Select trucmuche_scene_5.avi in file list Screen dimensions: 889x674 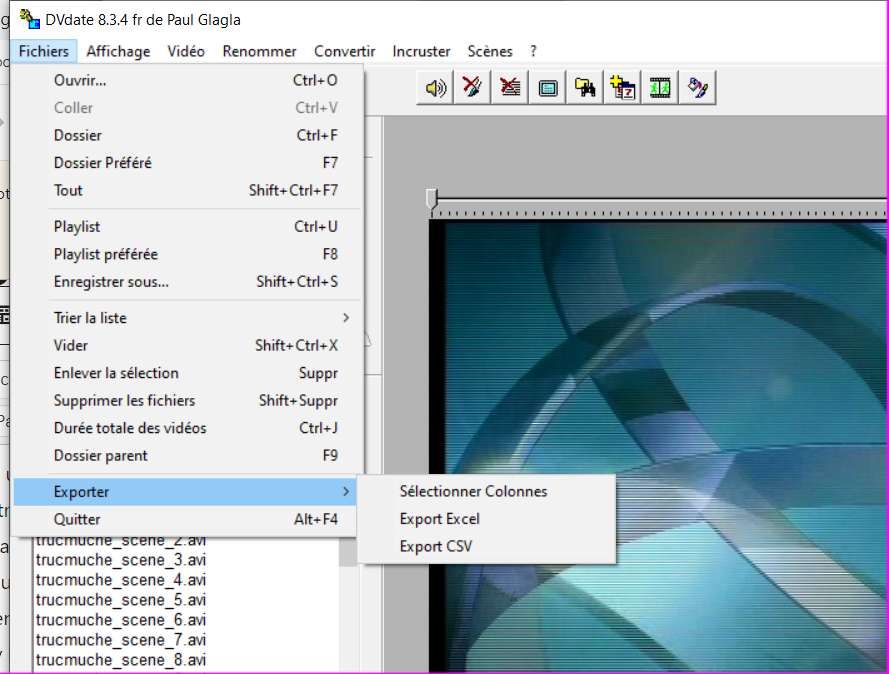121,600
